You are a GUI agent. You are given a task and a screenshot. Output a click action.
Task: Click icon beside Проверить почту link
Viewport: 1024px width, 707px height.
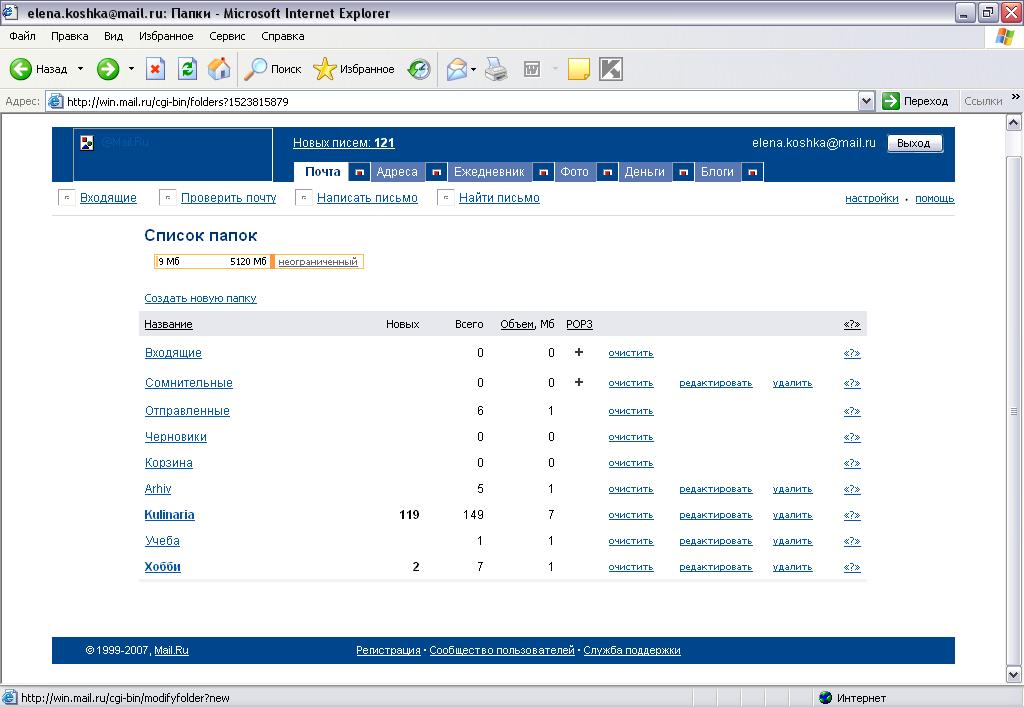168,197
